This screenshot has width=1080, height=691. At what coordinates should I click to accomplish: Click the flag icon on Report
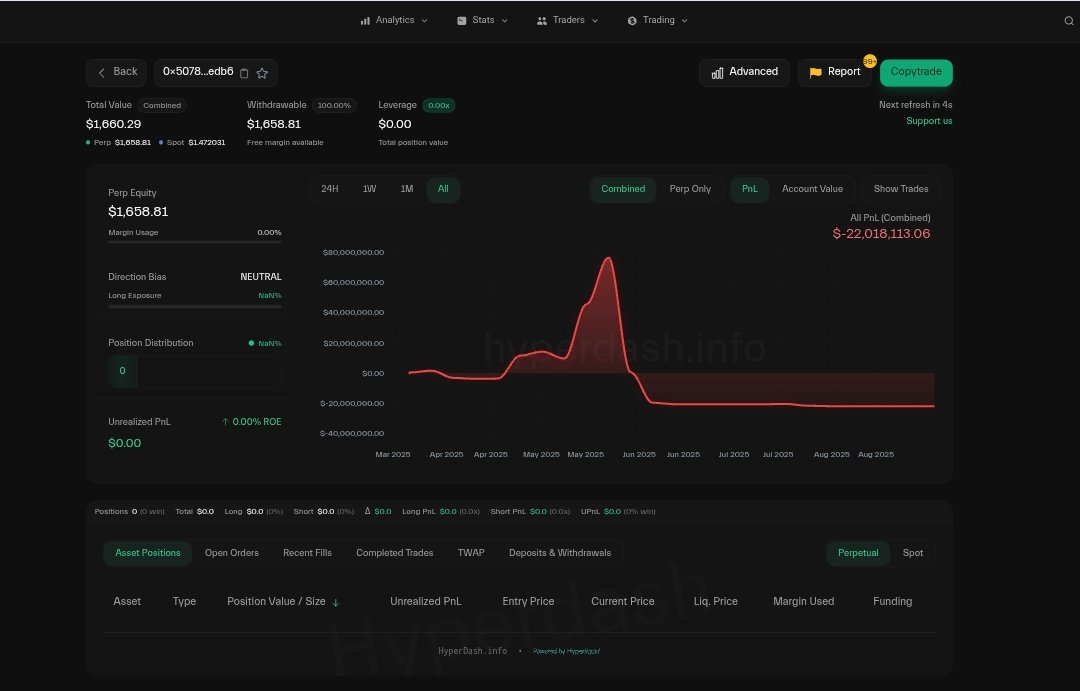click(x=815, y=73)
